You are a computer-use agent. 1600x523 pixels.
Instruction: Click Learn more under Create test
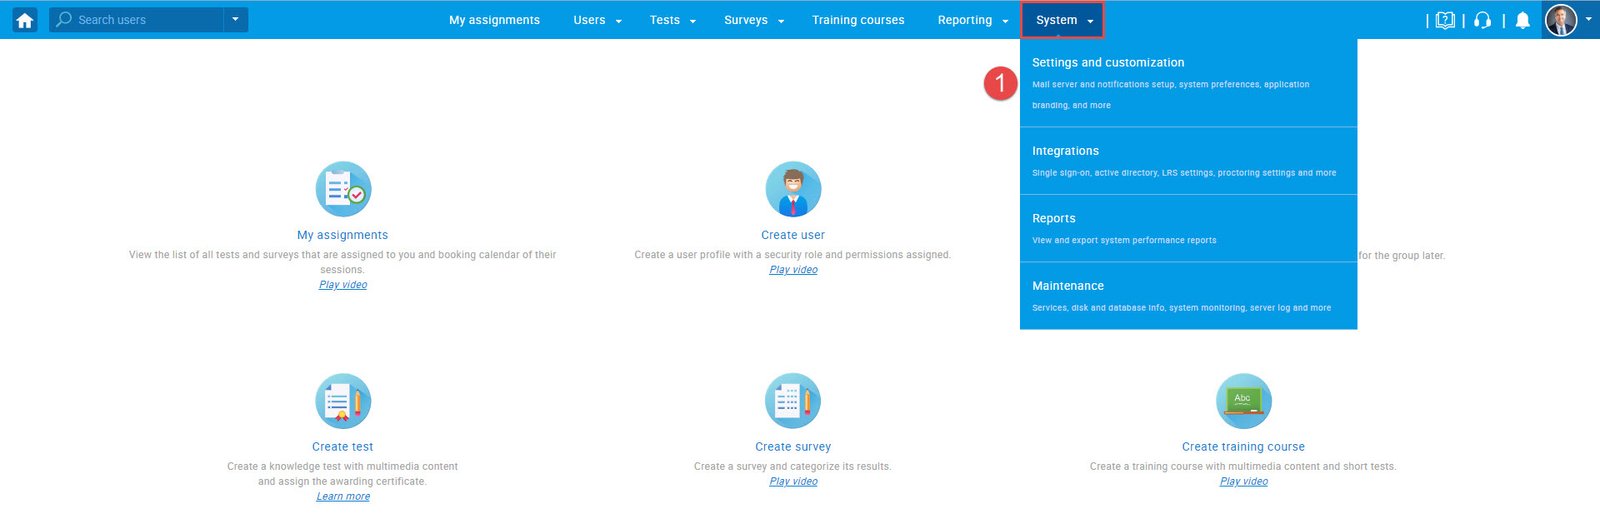click(x=343, y=497)
